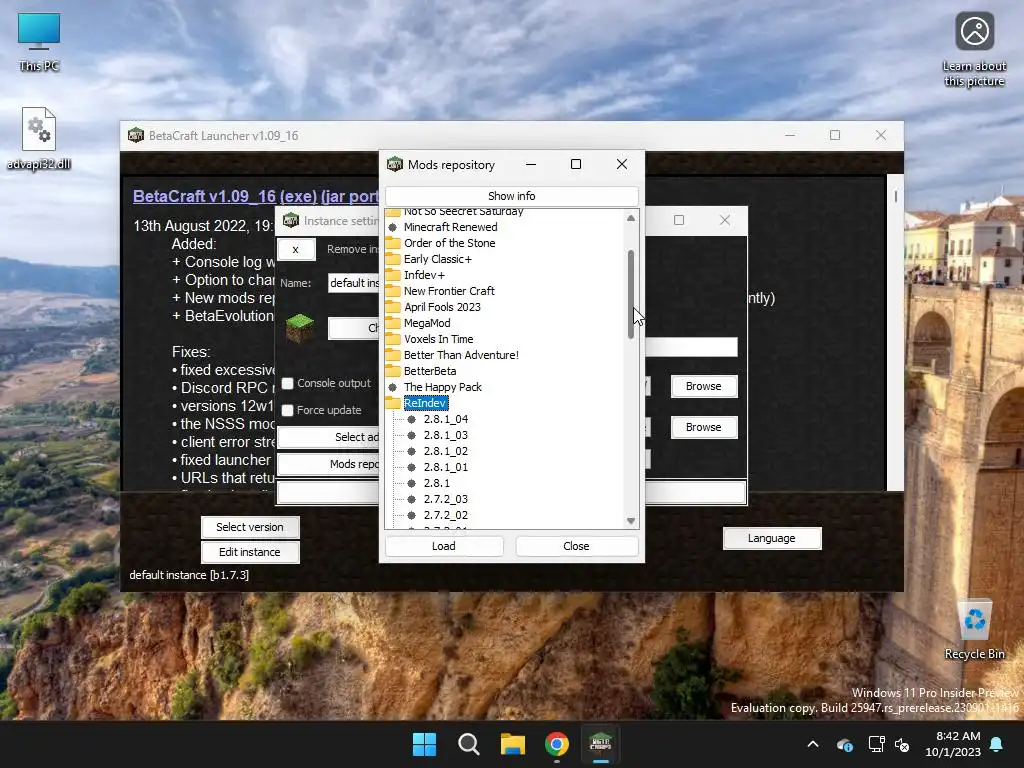Screen dimensions: 1024x768
Task: Click the muted volume tray icon
Action: tap(902, 744)
